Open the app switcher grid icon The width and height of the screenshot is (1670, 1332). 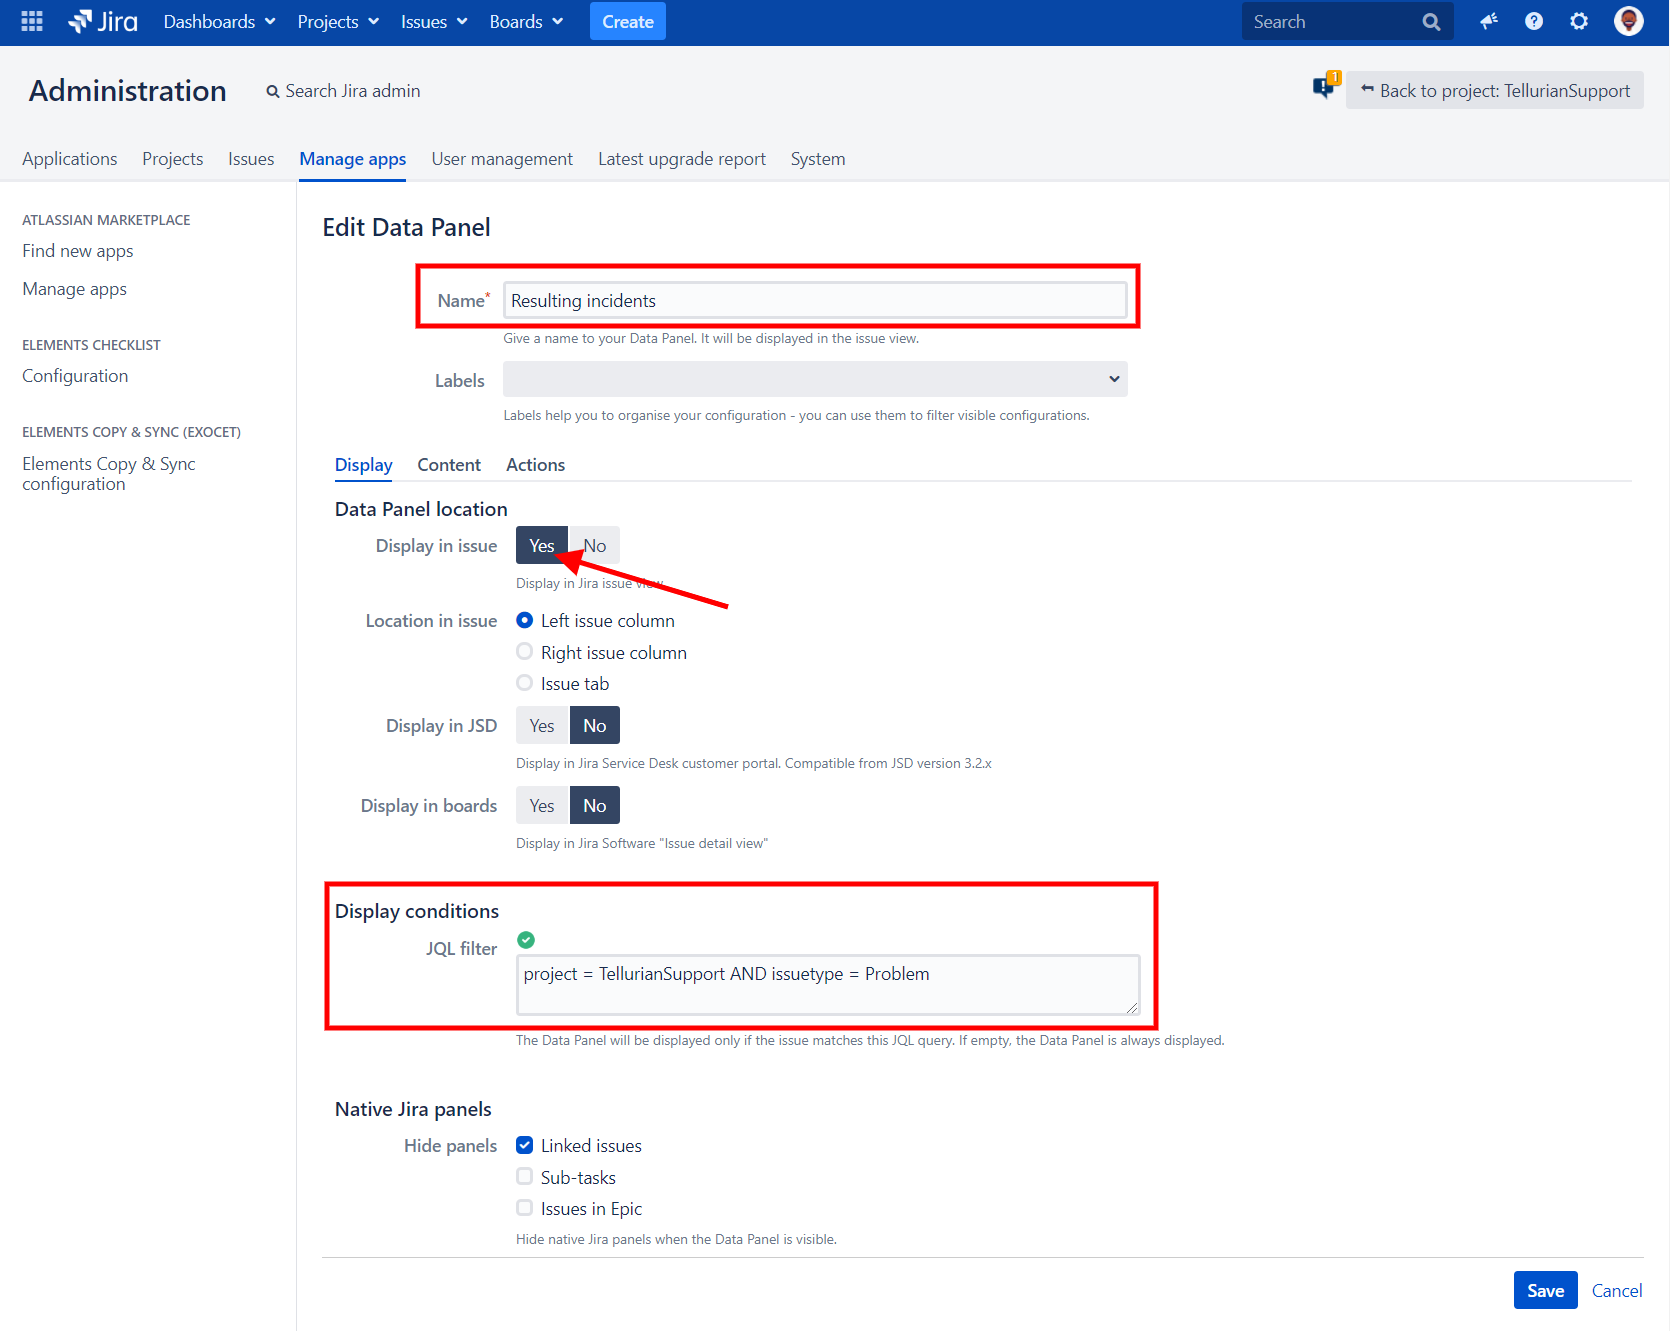tap(32, 21)
